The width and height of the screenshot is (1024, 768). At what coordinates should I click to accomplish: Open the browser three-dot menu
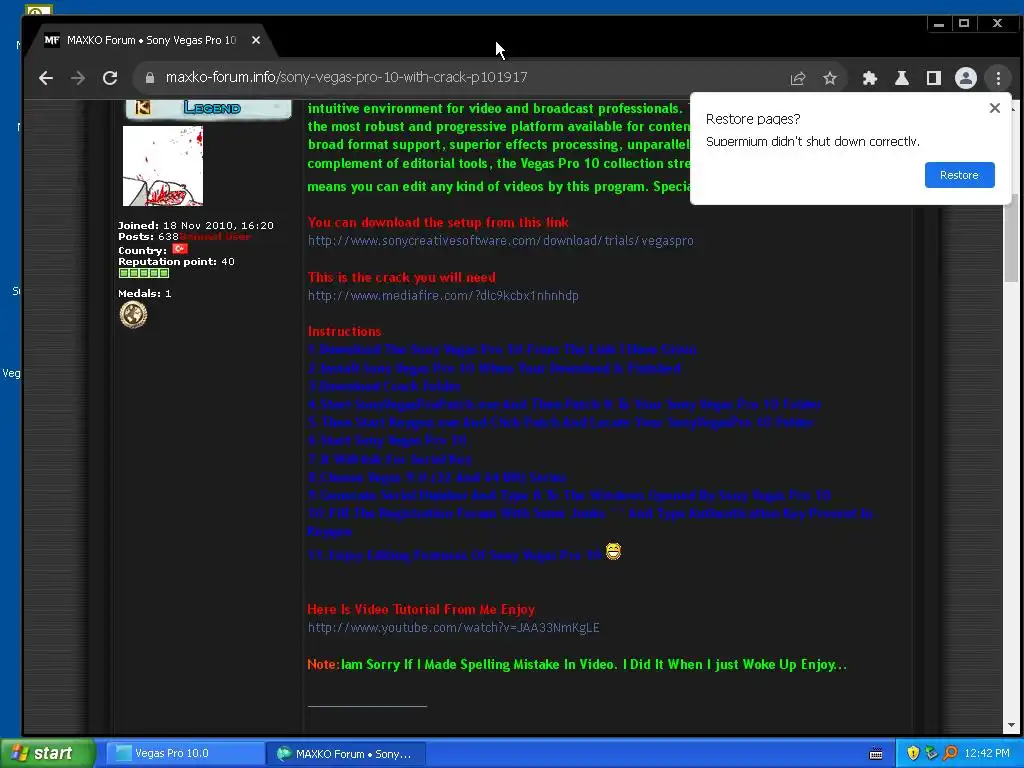(x=998, y=78)
